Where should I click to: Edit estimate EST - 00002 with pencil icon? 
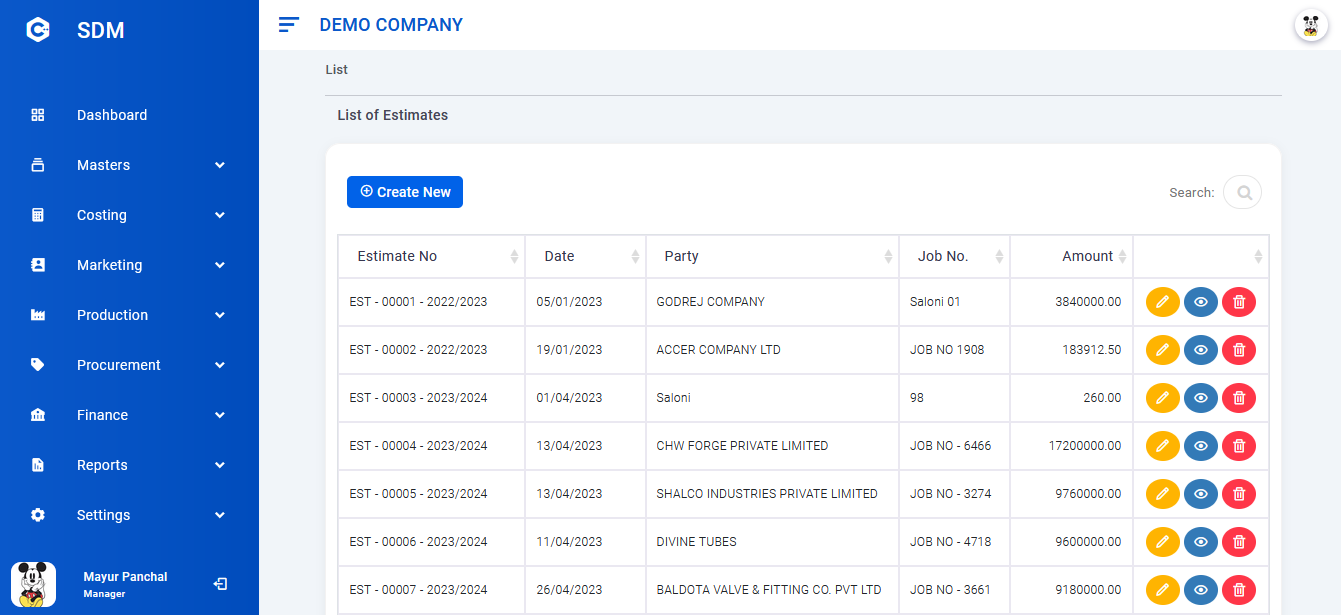[1162, 350]
